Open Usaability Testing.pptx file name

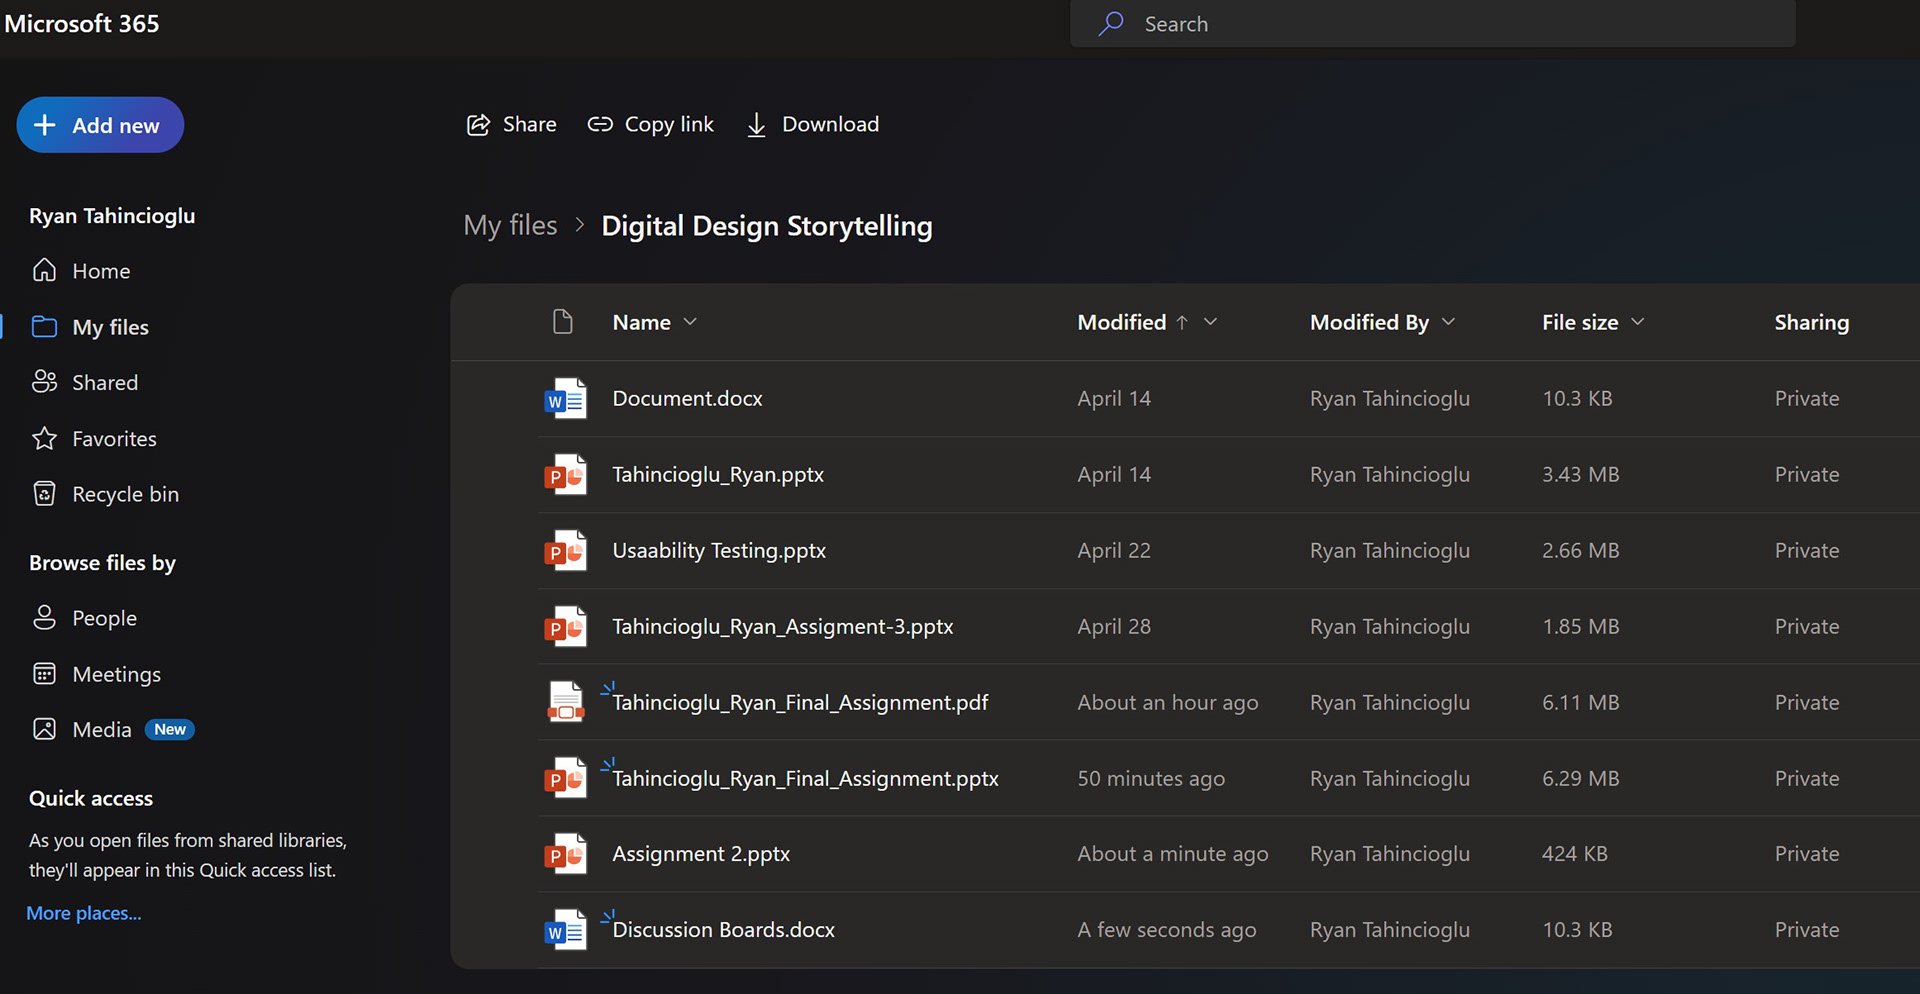[719, 550]
